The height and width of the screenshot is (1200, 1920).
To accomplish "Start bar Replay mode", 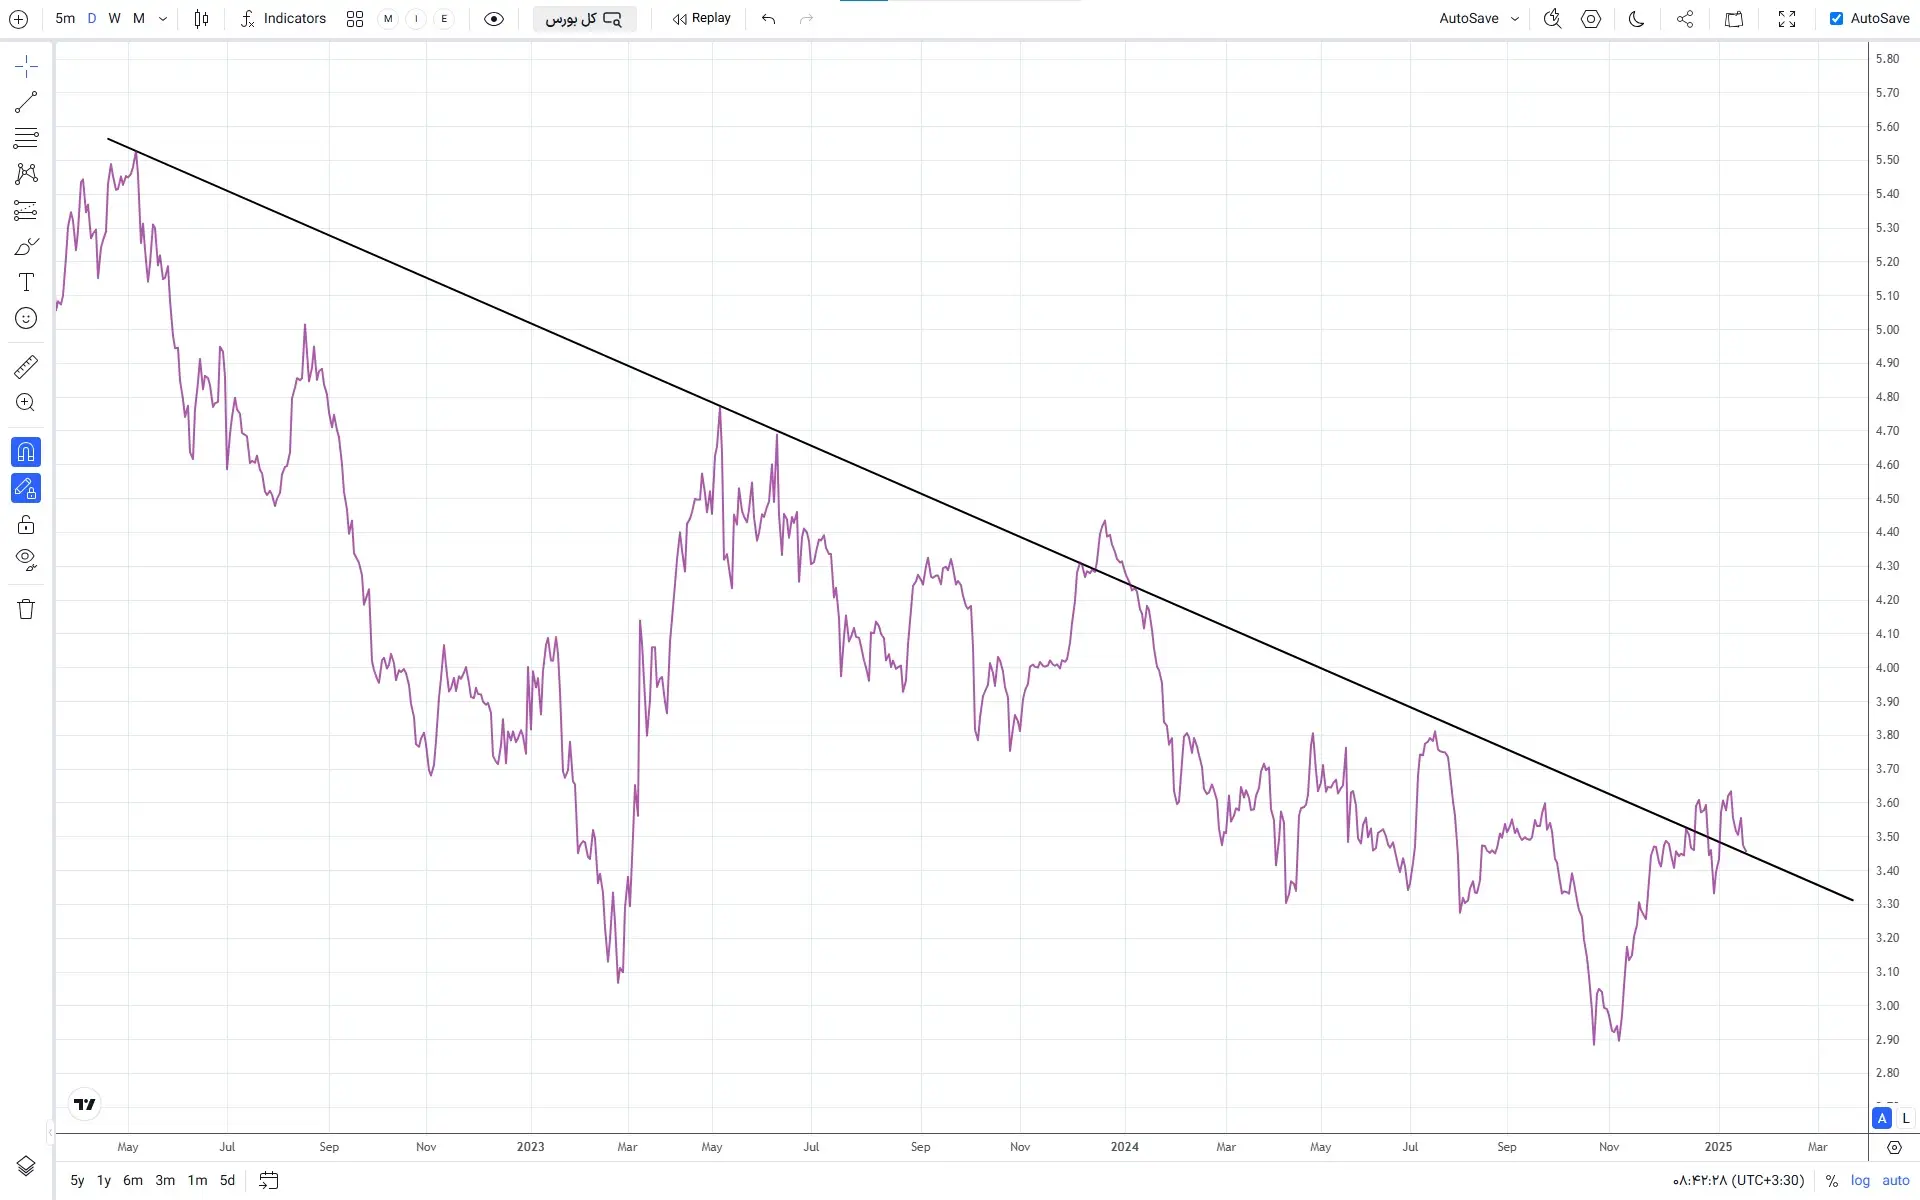I will pos(702,19).
